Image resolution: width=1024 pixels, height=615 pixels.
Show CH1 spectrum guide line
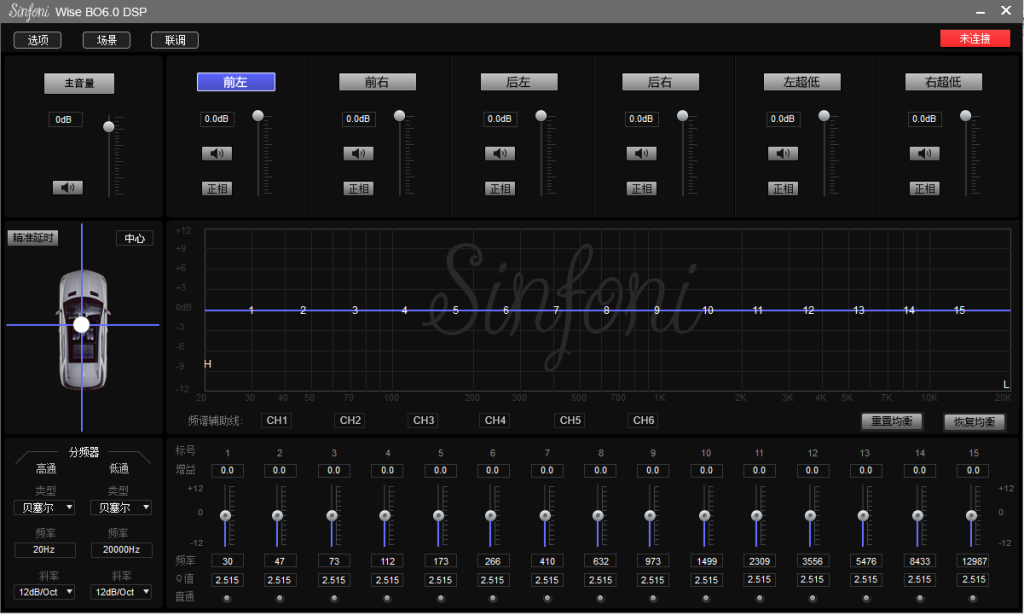tap(277, 420)
